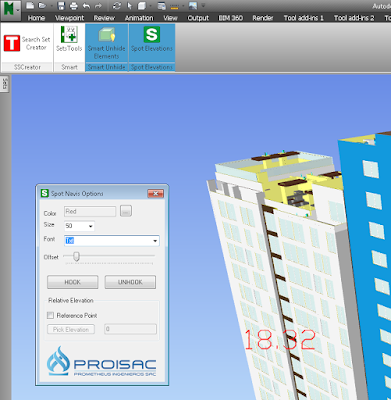Image resolution: width=391 pixels, height=400 pixels.
Task: Open Tool add-ins 2 tab
Action: (x=354, y=18)
